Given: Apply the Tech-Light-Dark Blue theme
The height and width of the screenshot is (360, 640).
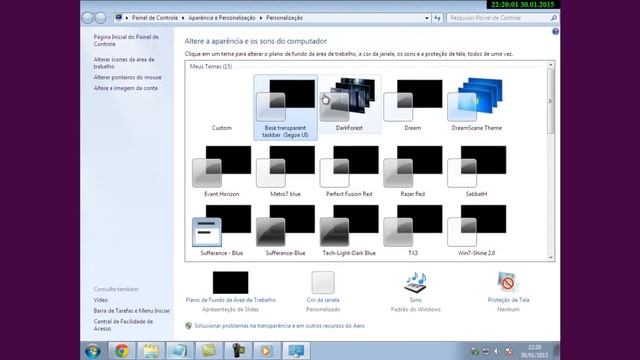Looking at the screenshot, I should click(349, 231).
